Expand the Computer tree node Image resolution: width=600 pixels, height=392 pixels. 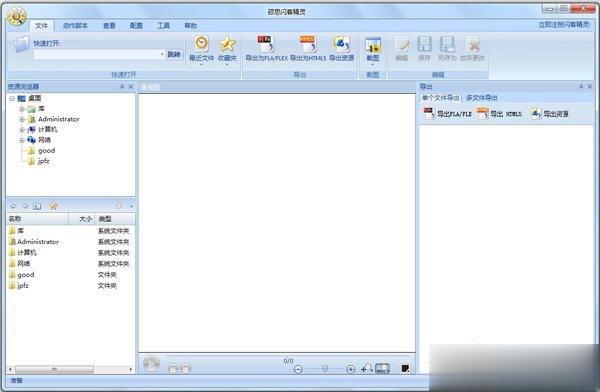(x=22, y=130)
